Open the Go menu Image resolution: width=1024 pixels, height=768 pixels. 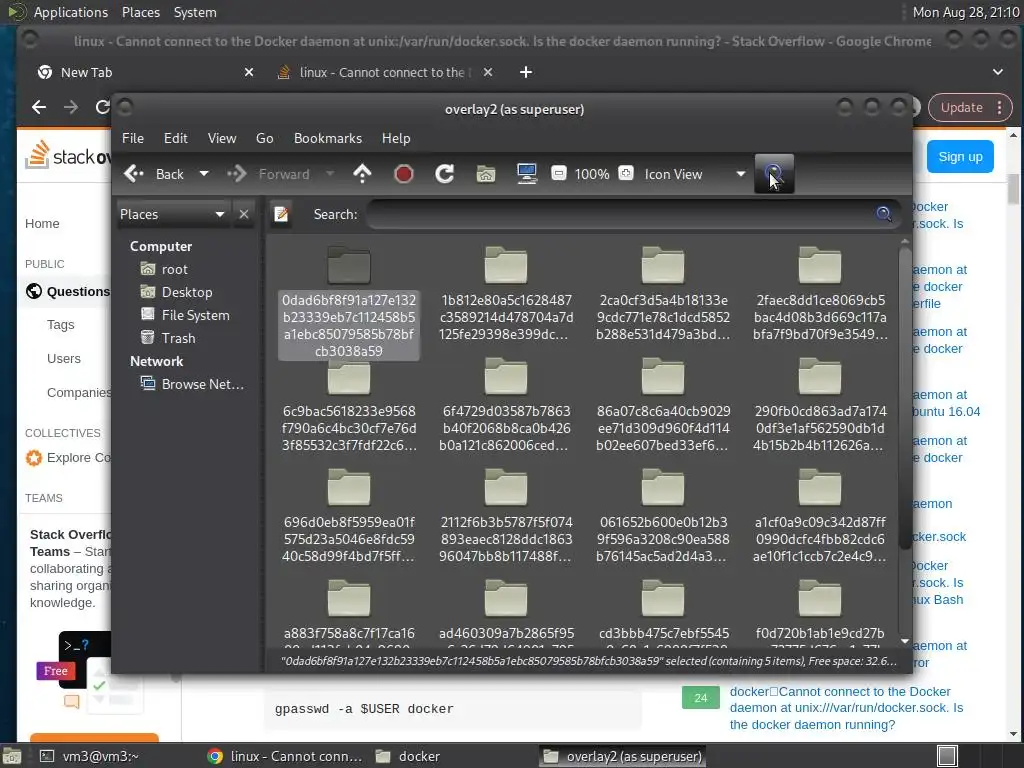coord(264,138)
